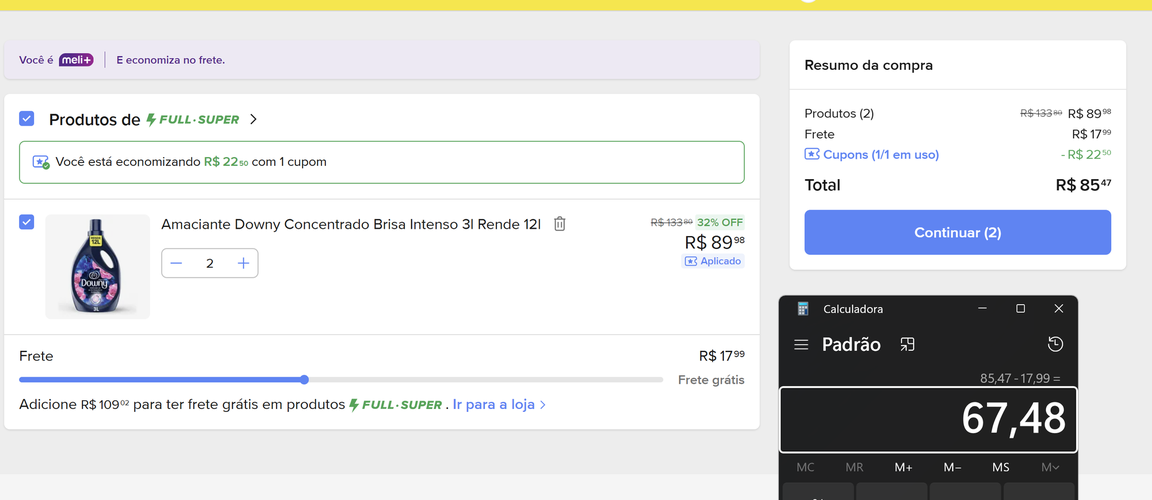Toggle keep-on-top icon in Calculadora
Screen dimensions: 1152x500
tap(907, 344)
